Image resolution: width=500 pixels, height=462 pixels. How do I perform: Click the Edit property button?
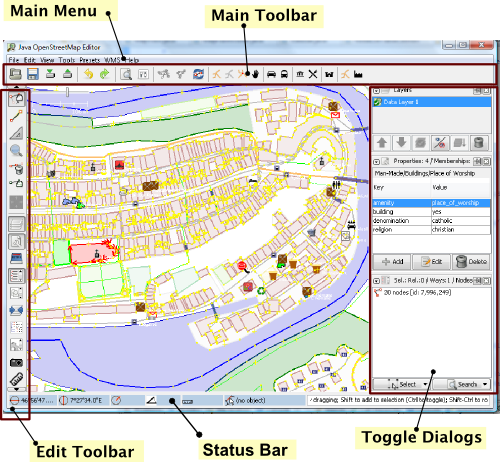click(x=432, y=262)
